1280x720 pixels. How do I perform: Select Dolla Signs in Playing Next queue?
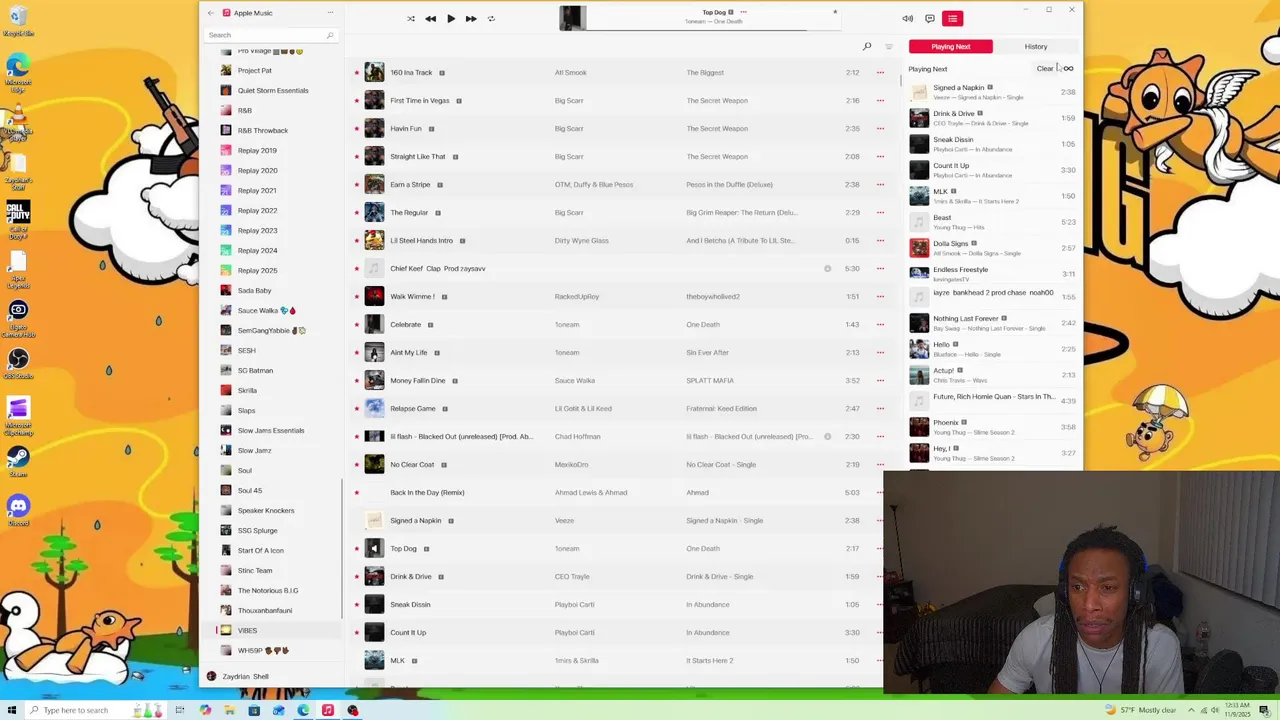(x=993, y=248)
